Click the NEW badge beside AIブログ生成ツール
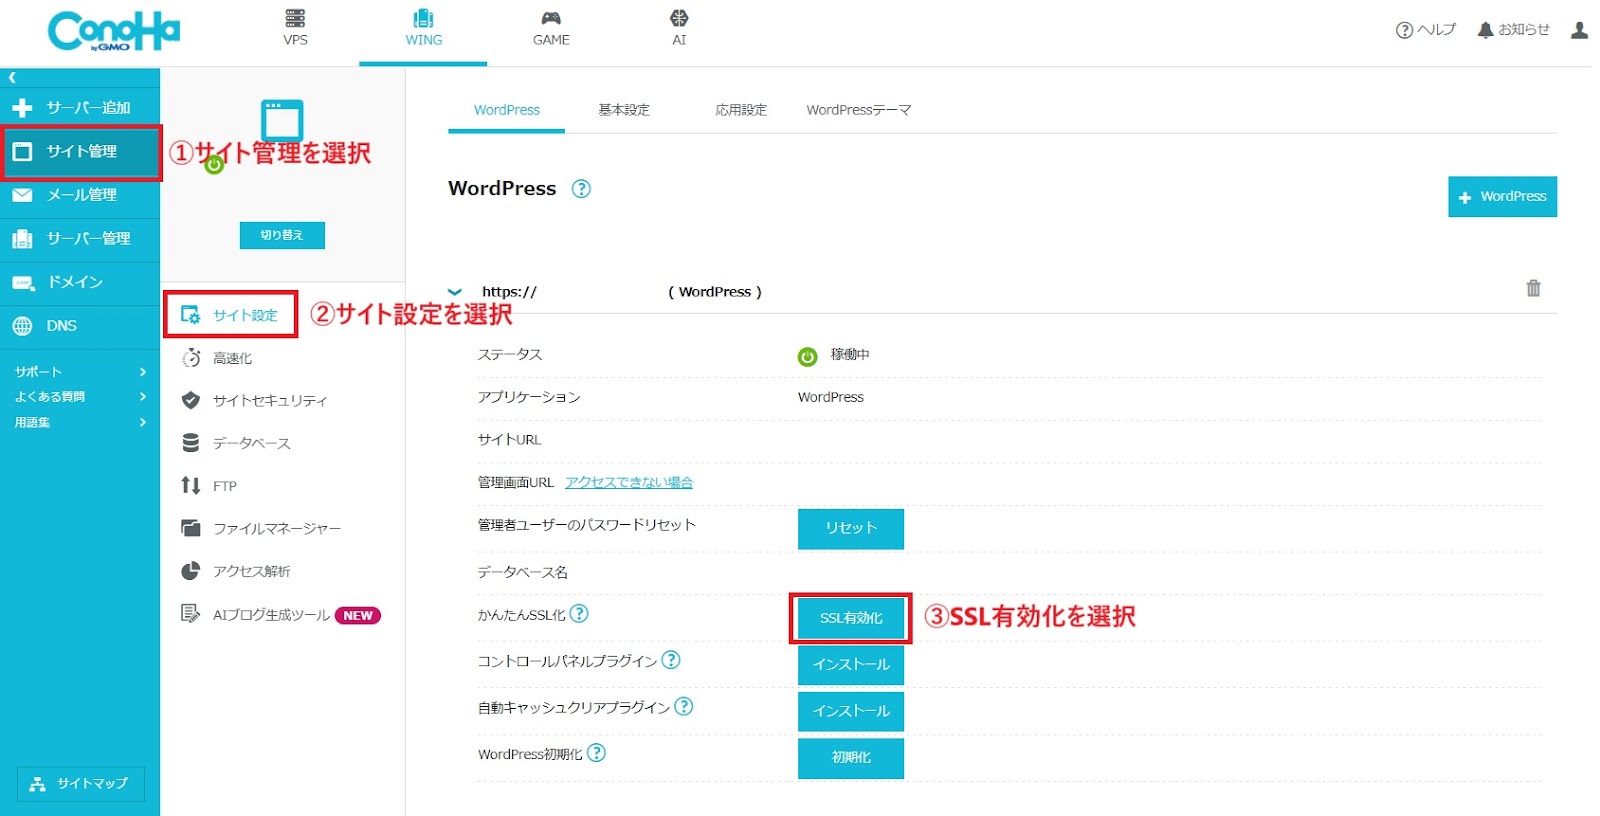The height and width of the screenshot is (816, 1600). click(358, 616)
